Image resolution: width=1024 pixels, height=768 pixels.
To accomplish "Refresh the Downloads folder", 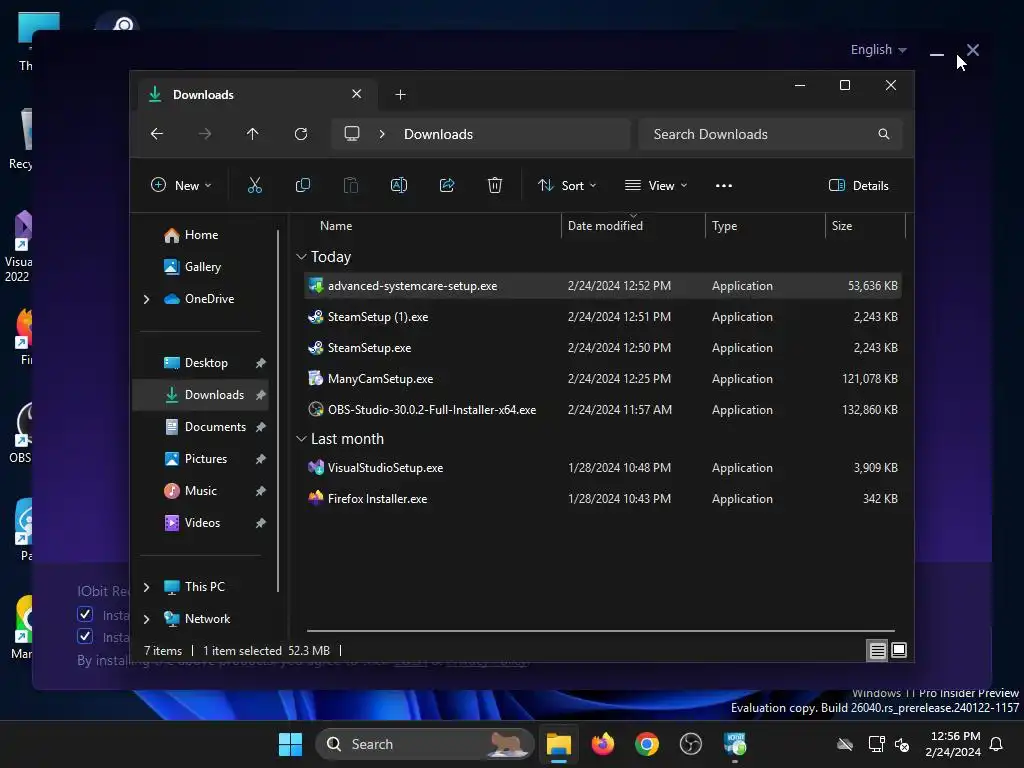I will click(x=300, y=134).
